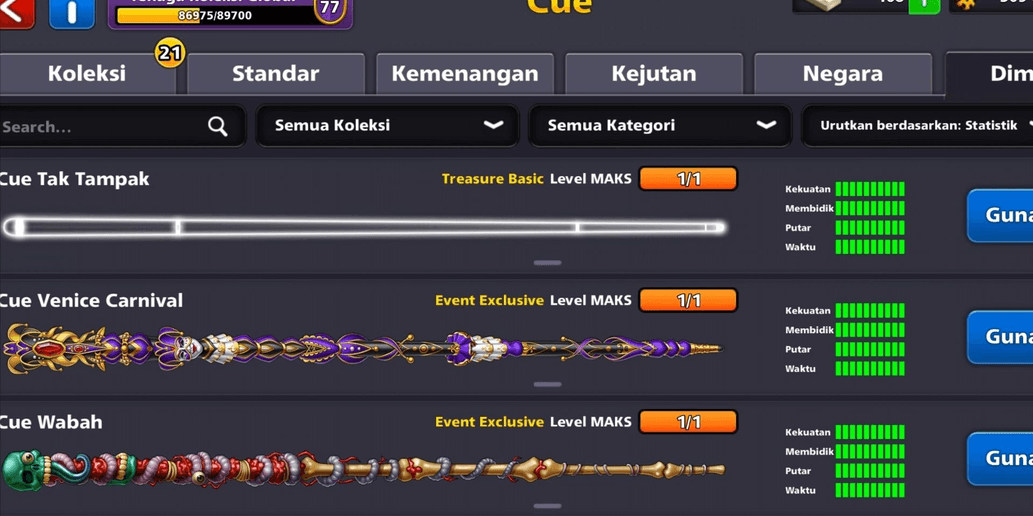Select the Cue Tak Tampak cue image
Viewport: 1033px width, 516px height.
pyautogui.click(x=364, y=227)
